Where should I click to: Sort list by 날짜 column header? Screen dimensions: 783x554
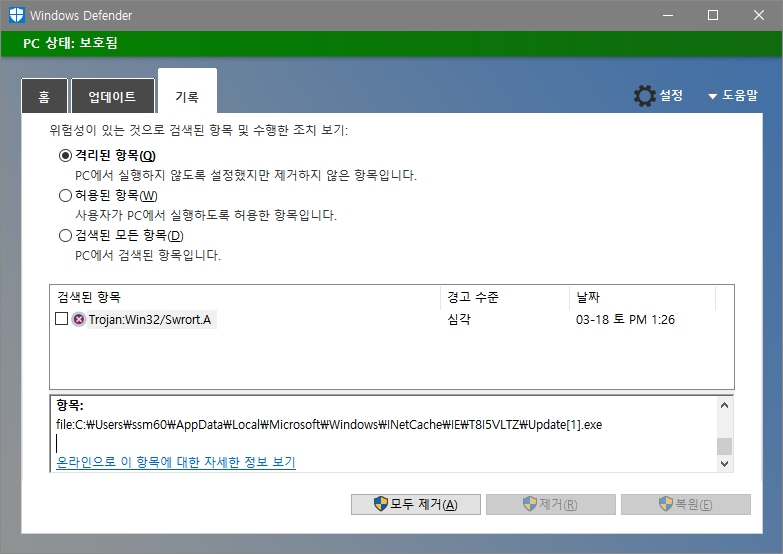pyautogui.click(x=641, y=298)
